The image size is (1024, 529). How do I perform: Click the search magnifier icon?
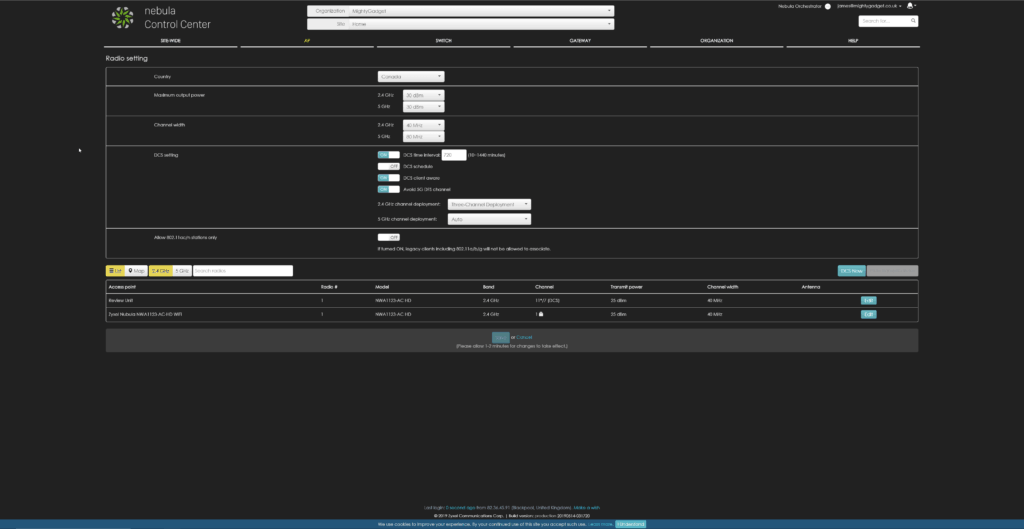[x=913, y=20]
